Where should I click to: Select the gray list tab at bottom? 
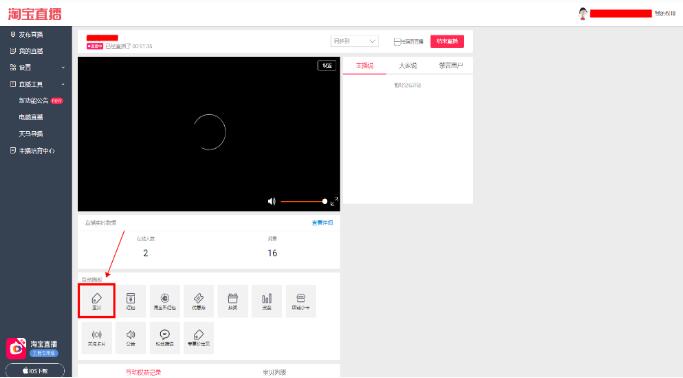[274, 372]
